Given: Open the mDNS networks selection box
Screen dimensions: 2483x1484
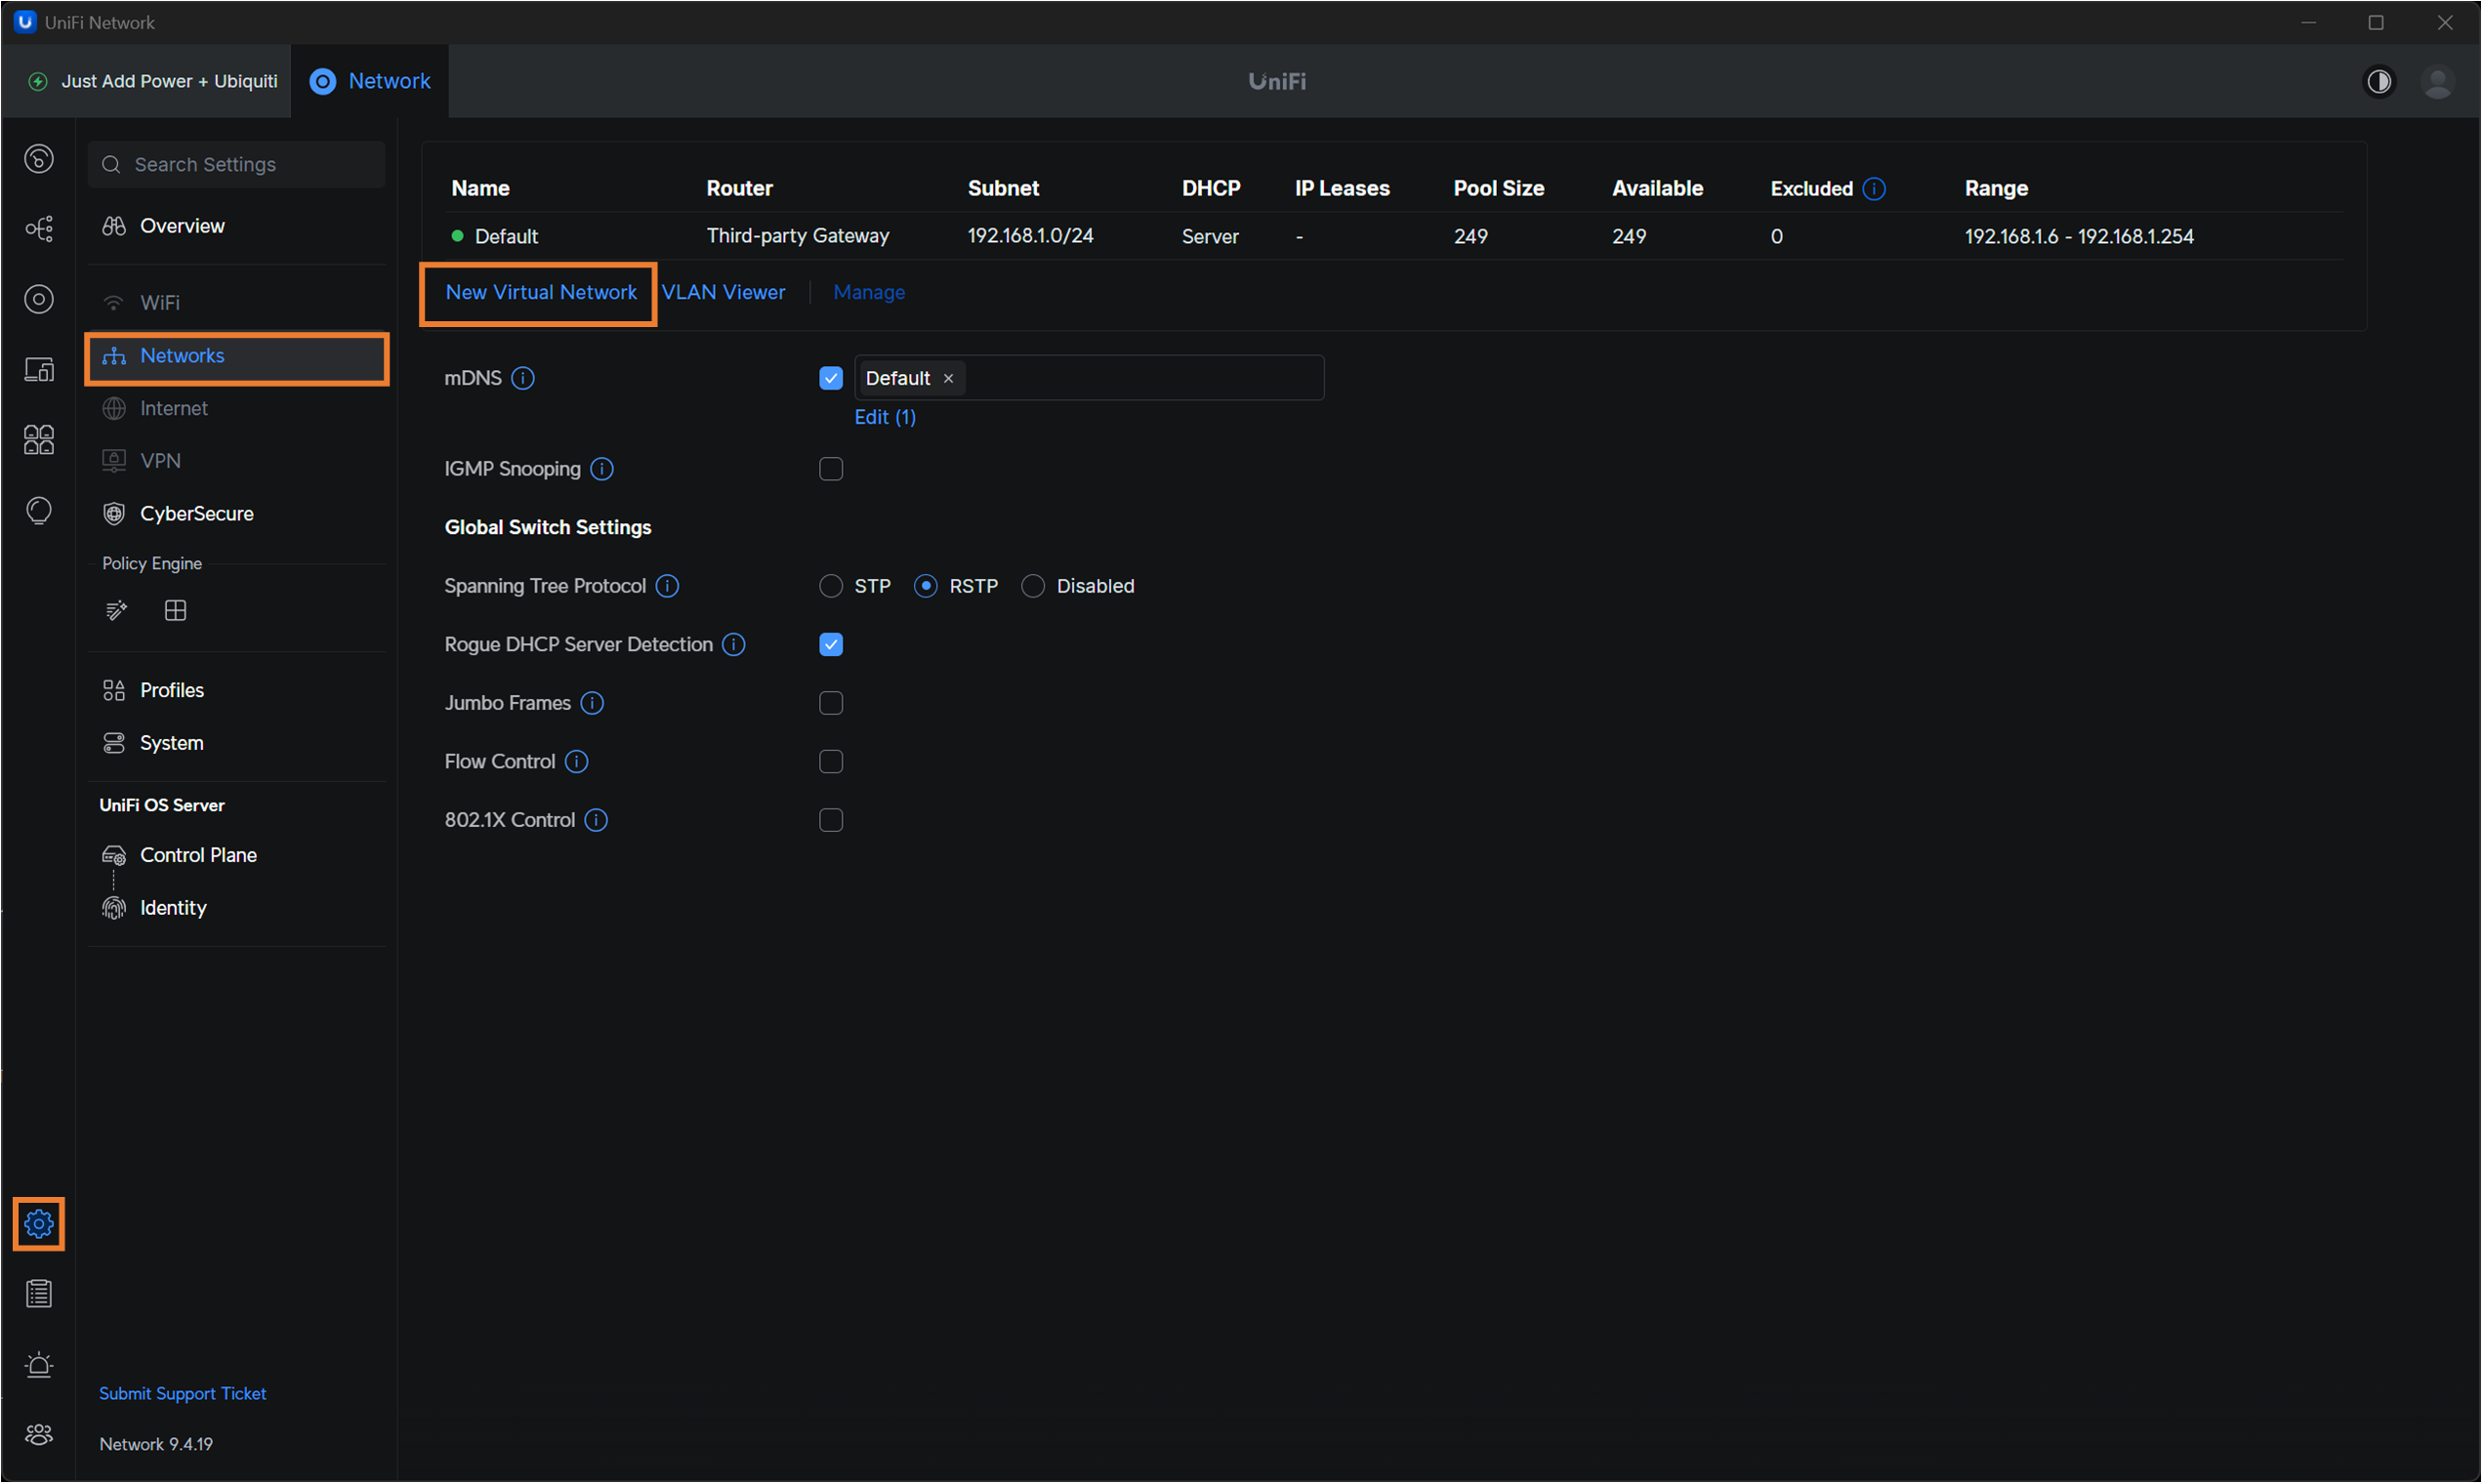Looking at the screenshot, I should tap(1140, 378).
